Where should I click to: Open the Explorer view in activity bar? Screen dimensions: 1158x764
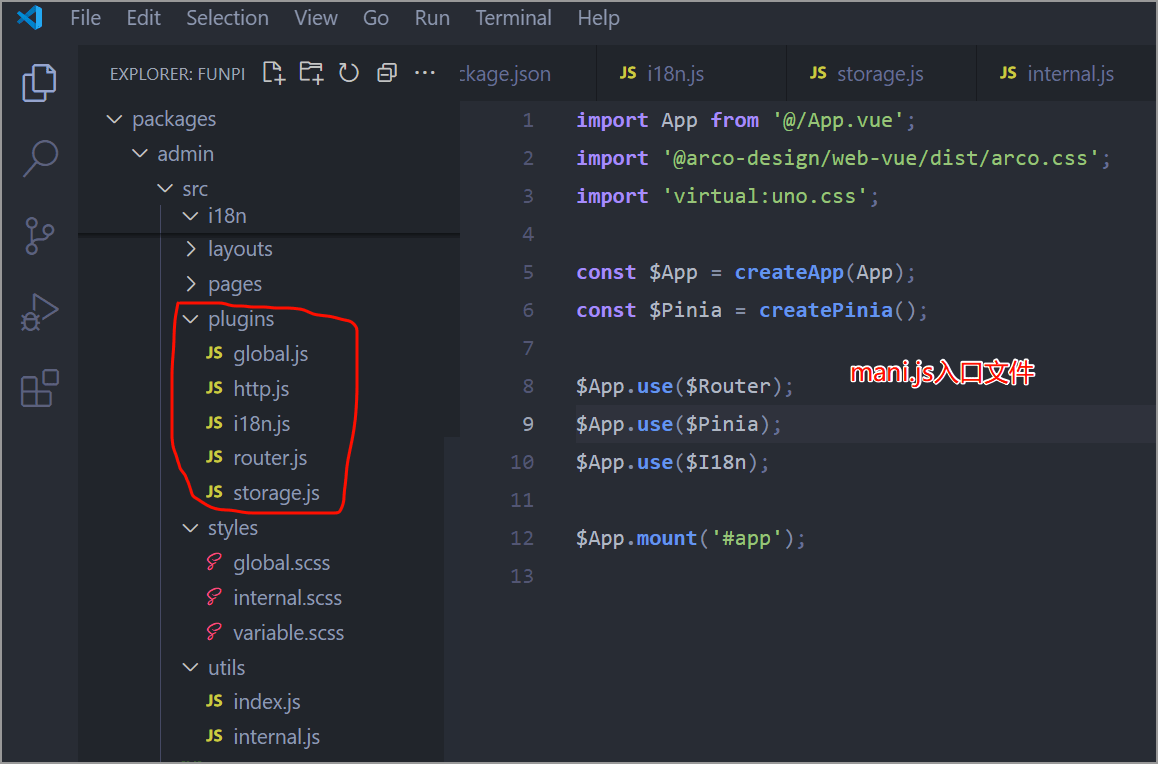pyautogui.click(x=40, y=83)
